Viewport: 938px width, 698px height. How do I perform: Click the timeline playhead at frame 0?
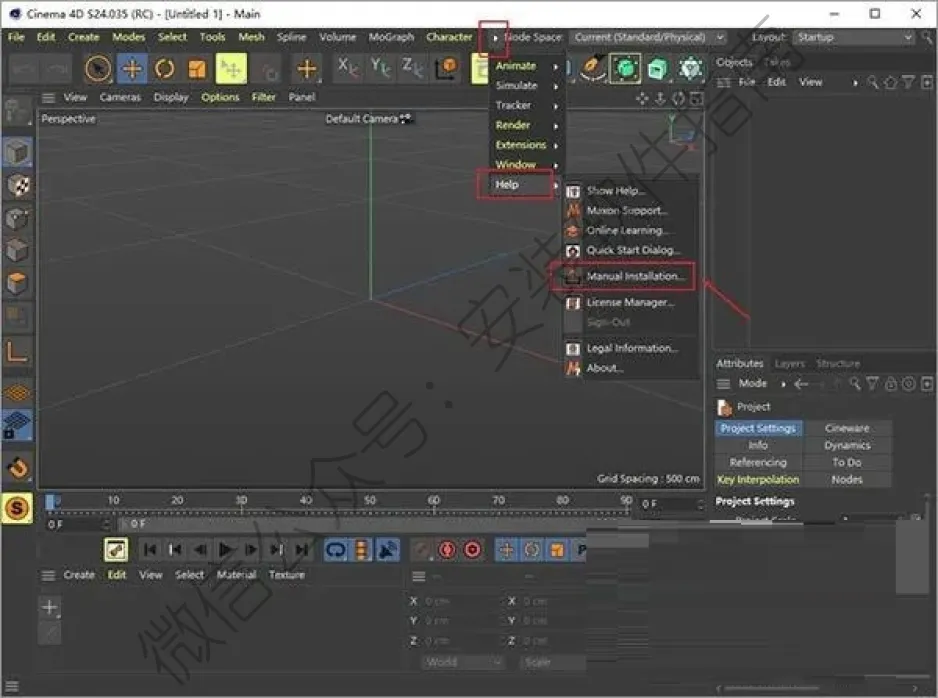pyautogui.click(x=50, y=501)
